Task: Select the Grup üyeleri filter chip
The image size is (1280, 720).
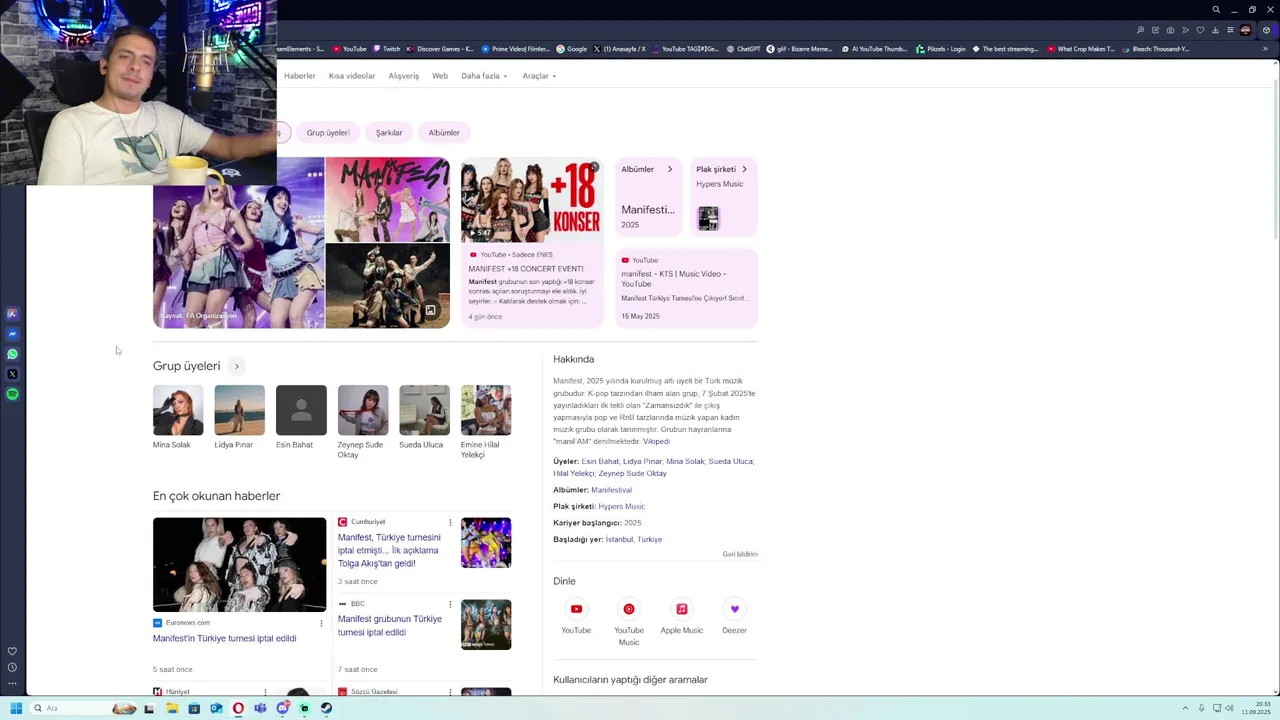Action: (328, 132)
